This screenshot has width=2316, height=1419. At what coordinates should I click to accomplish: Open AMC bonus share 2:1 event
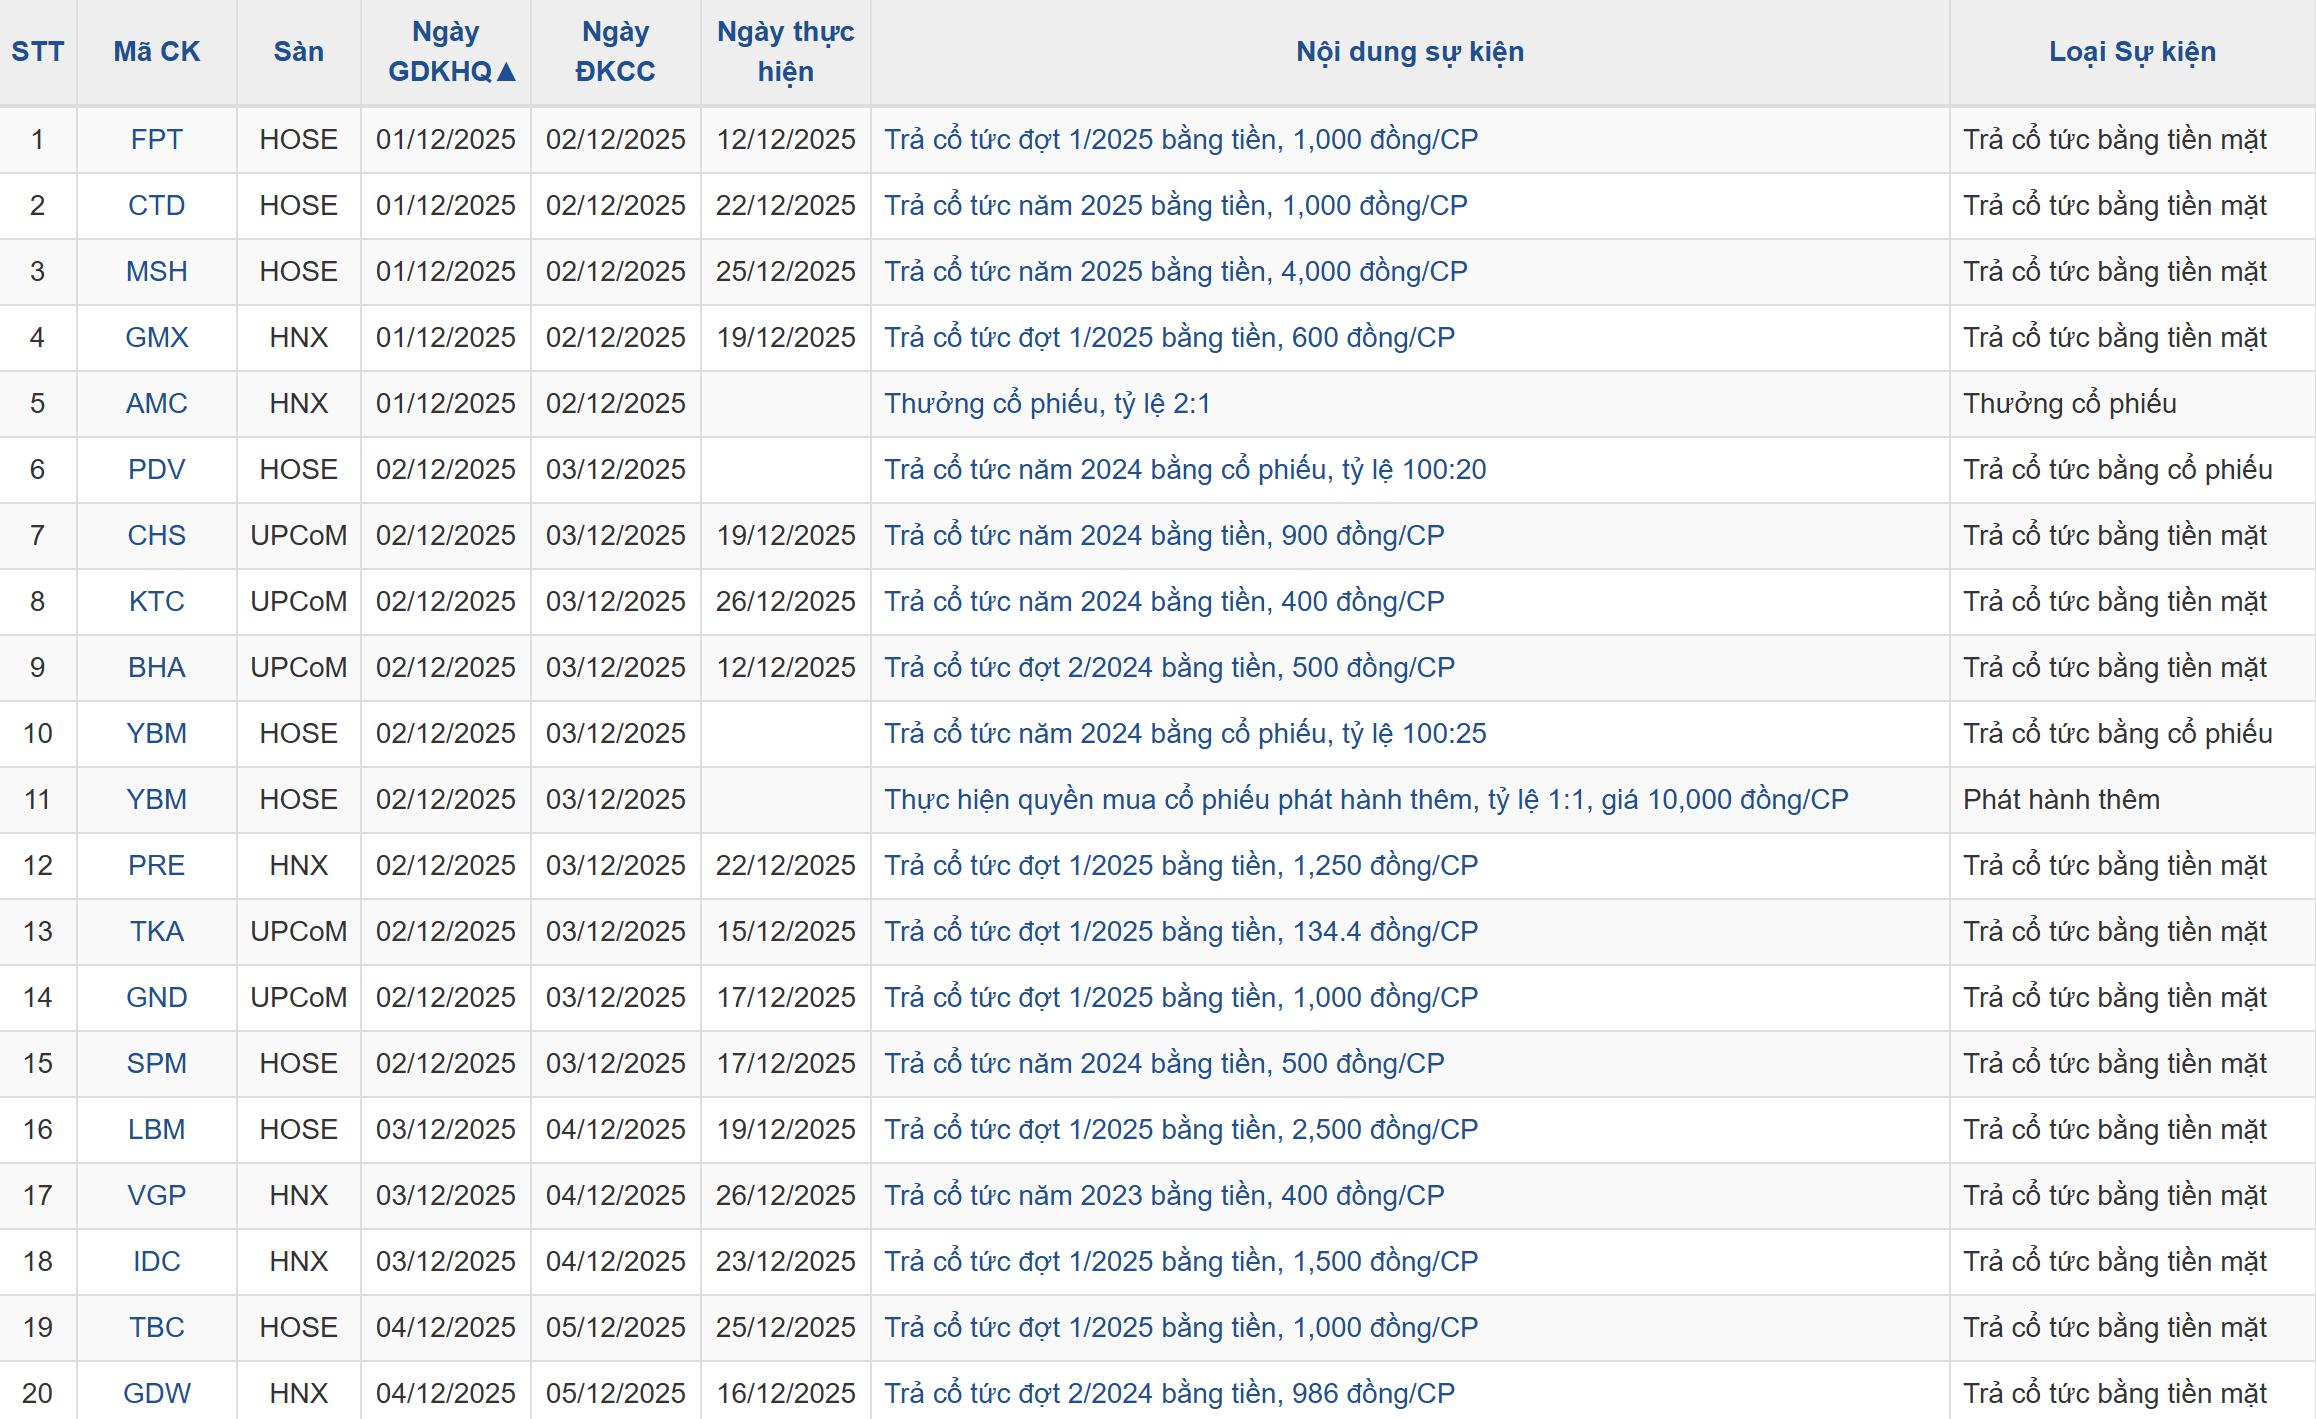(x=1047, y=403)
